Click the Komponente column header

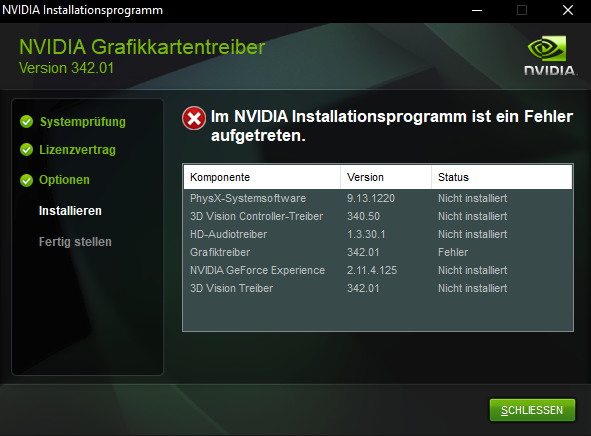(262, 177)
